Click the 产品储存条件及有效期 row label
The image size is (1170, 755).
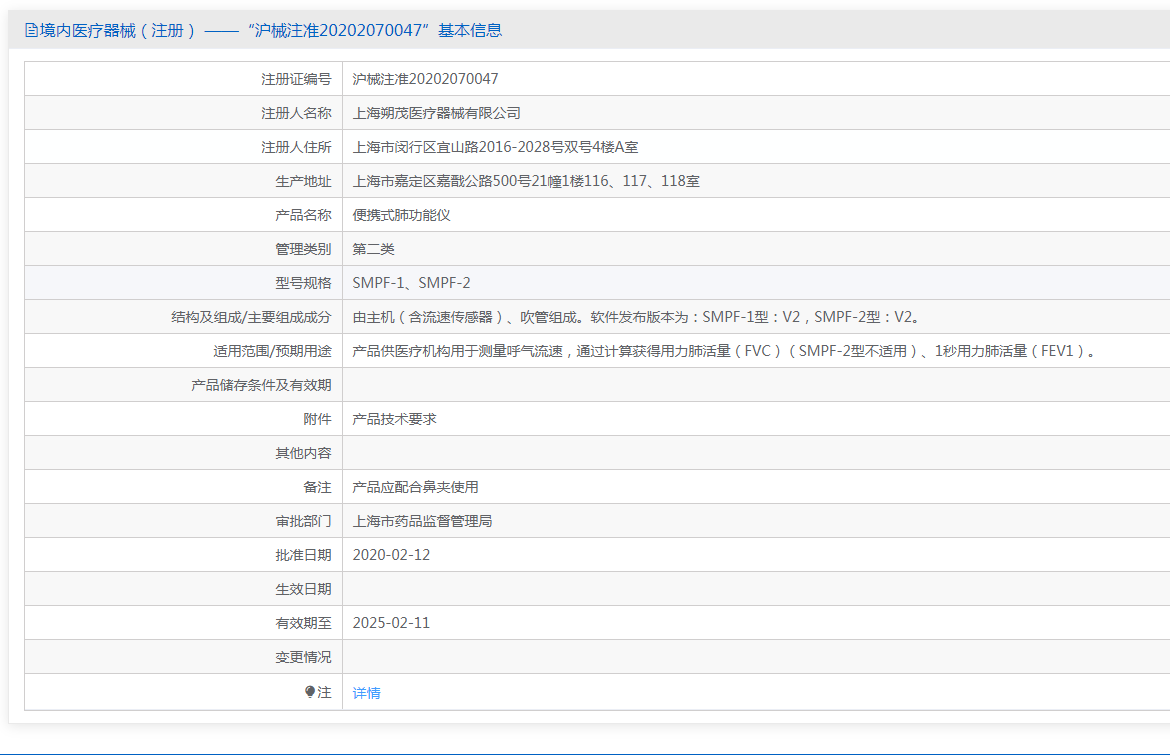click(261, 385)
